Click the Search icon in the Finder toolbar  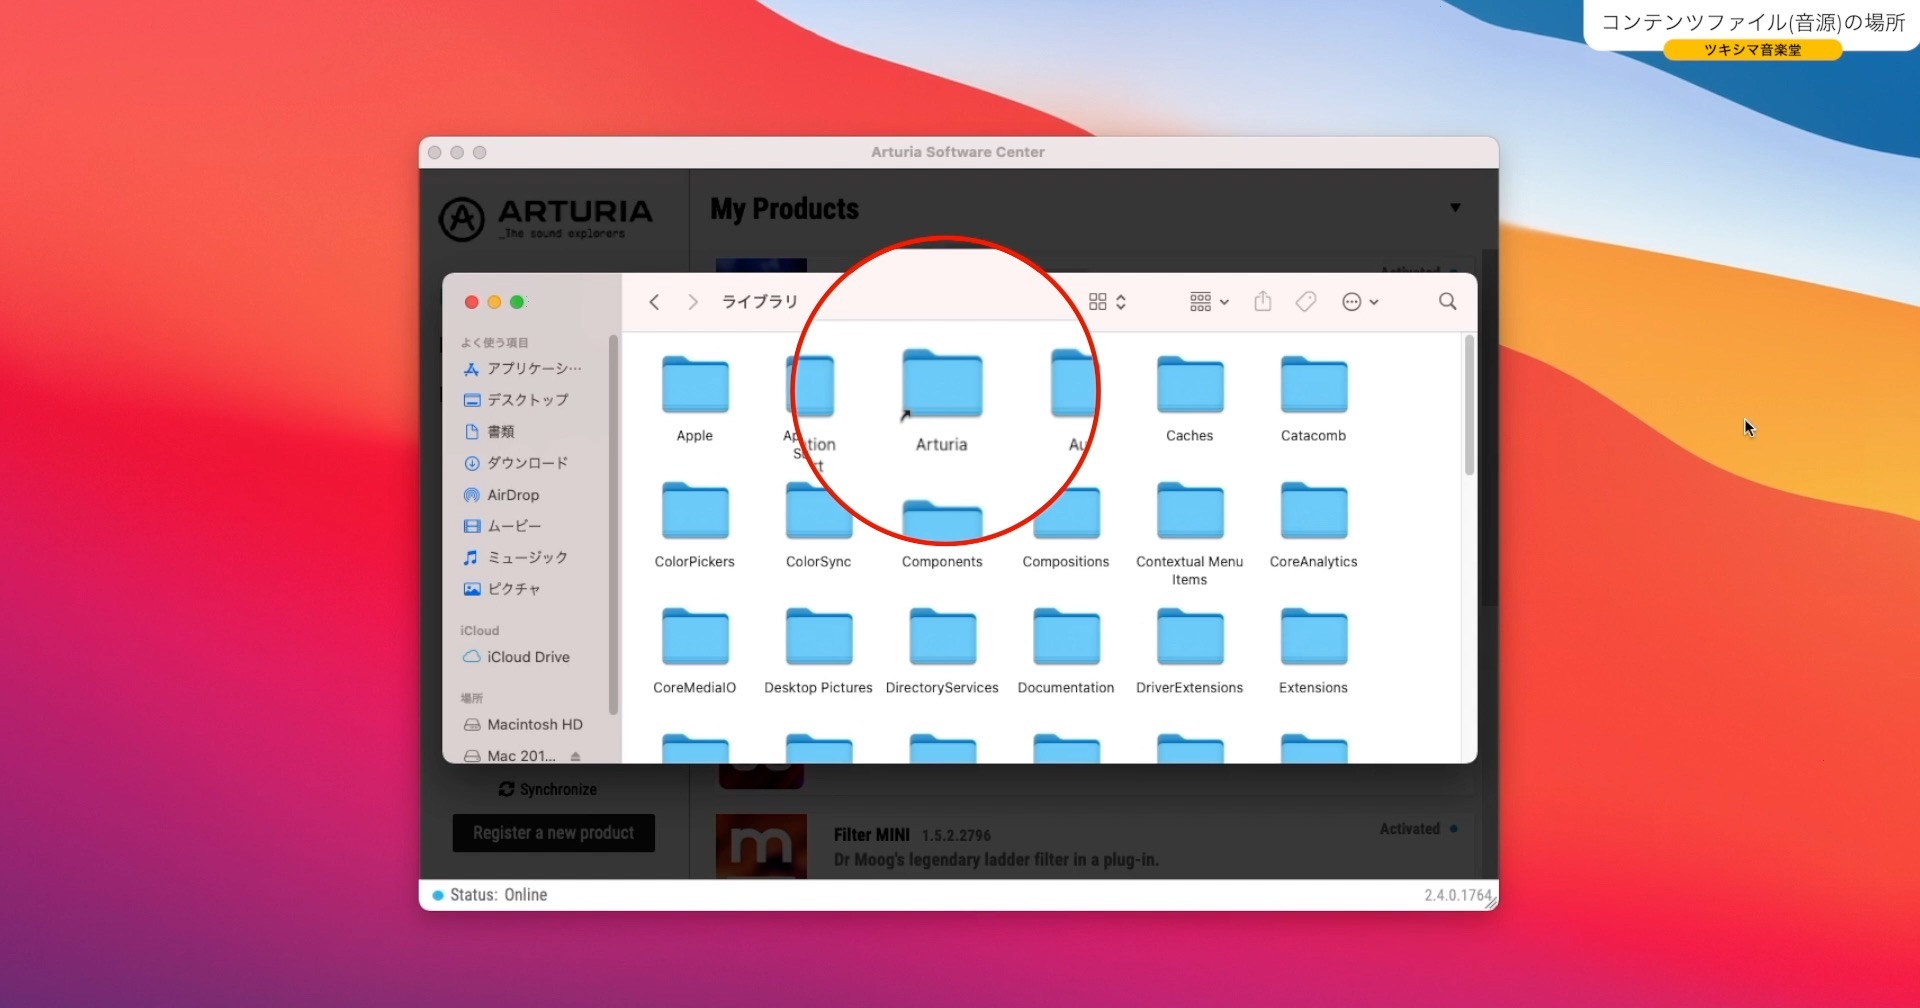click(1447, 301)
